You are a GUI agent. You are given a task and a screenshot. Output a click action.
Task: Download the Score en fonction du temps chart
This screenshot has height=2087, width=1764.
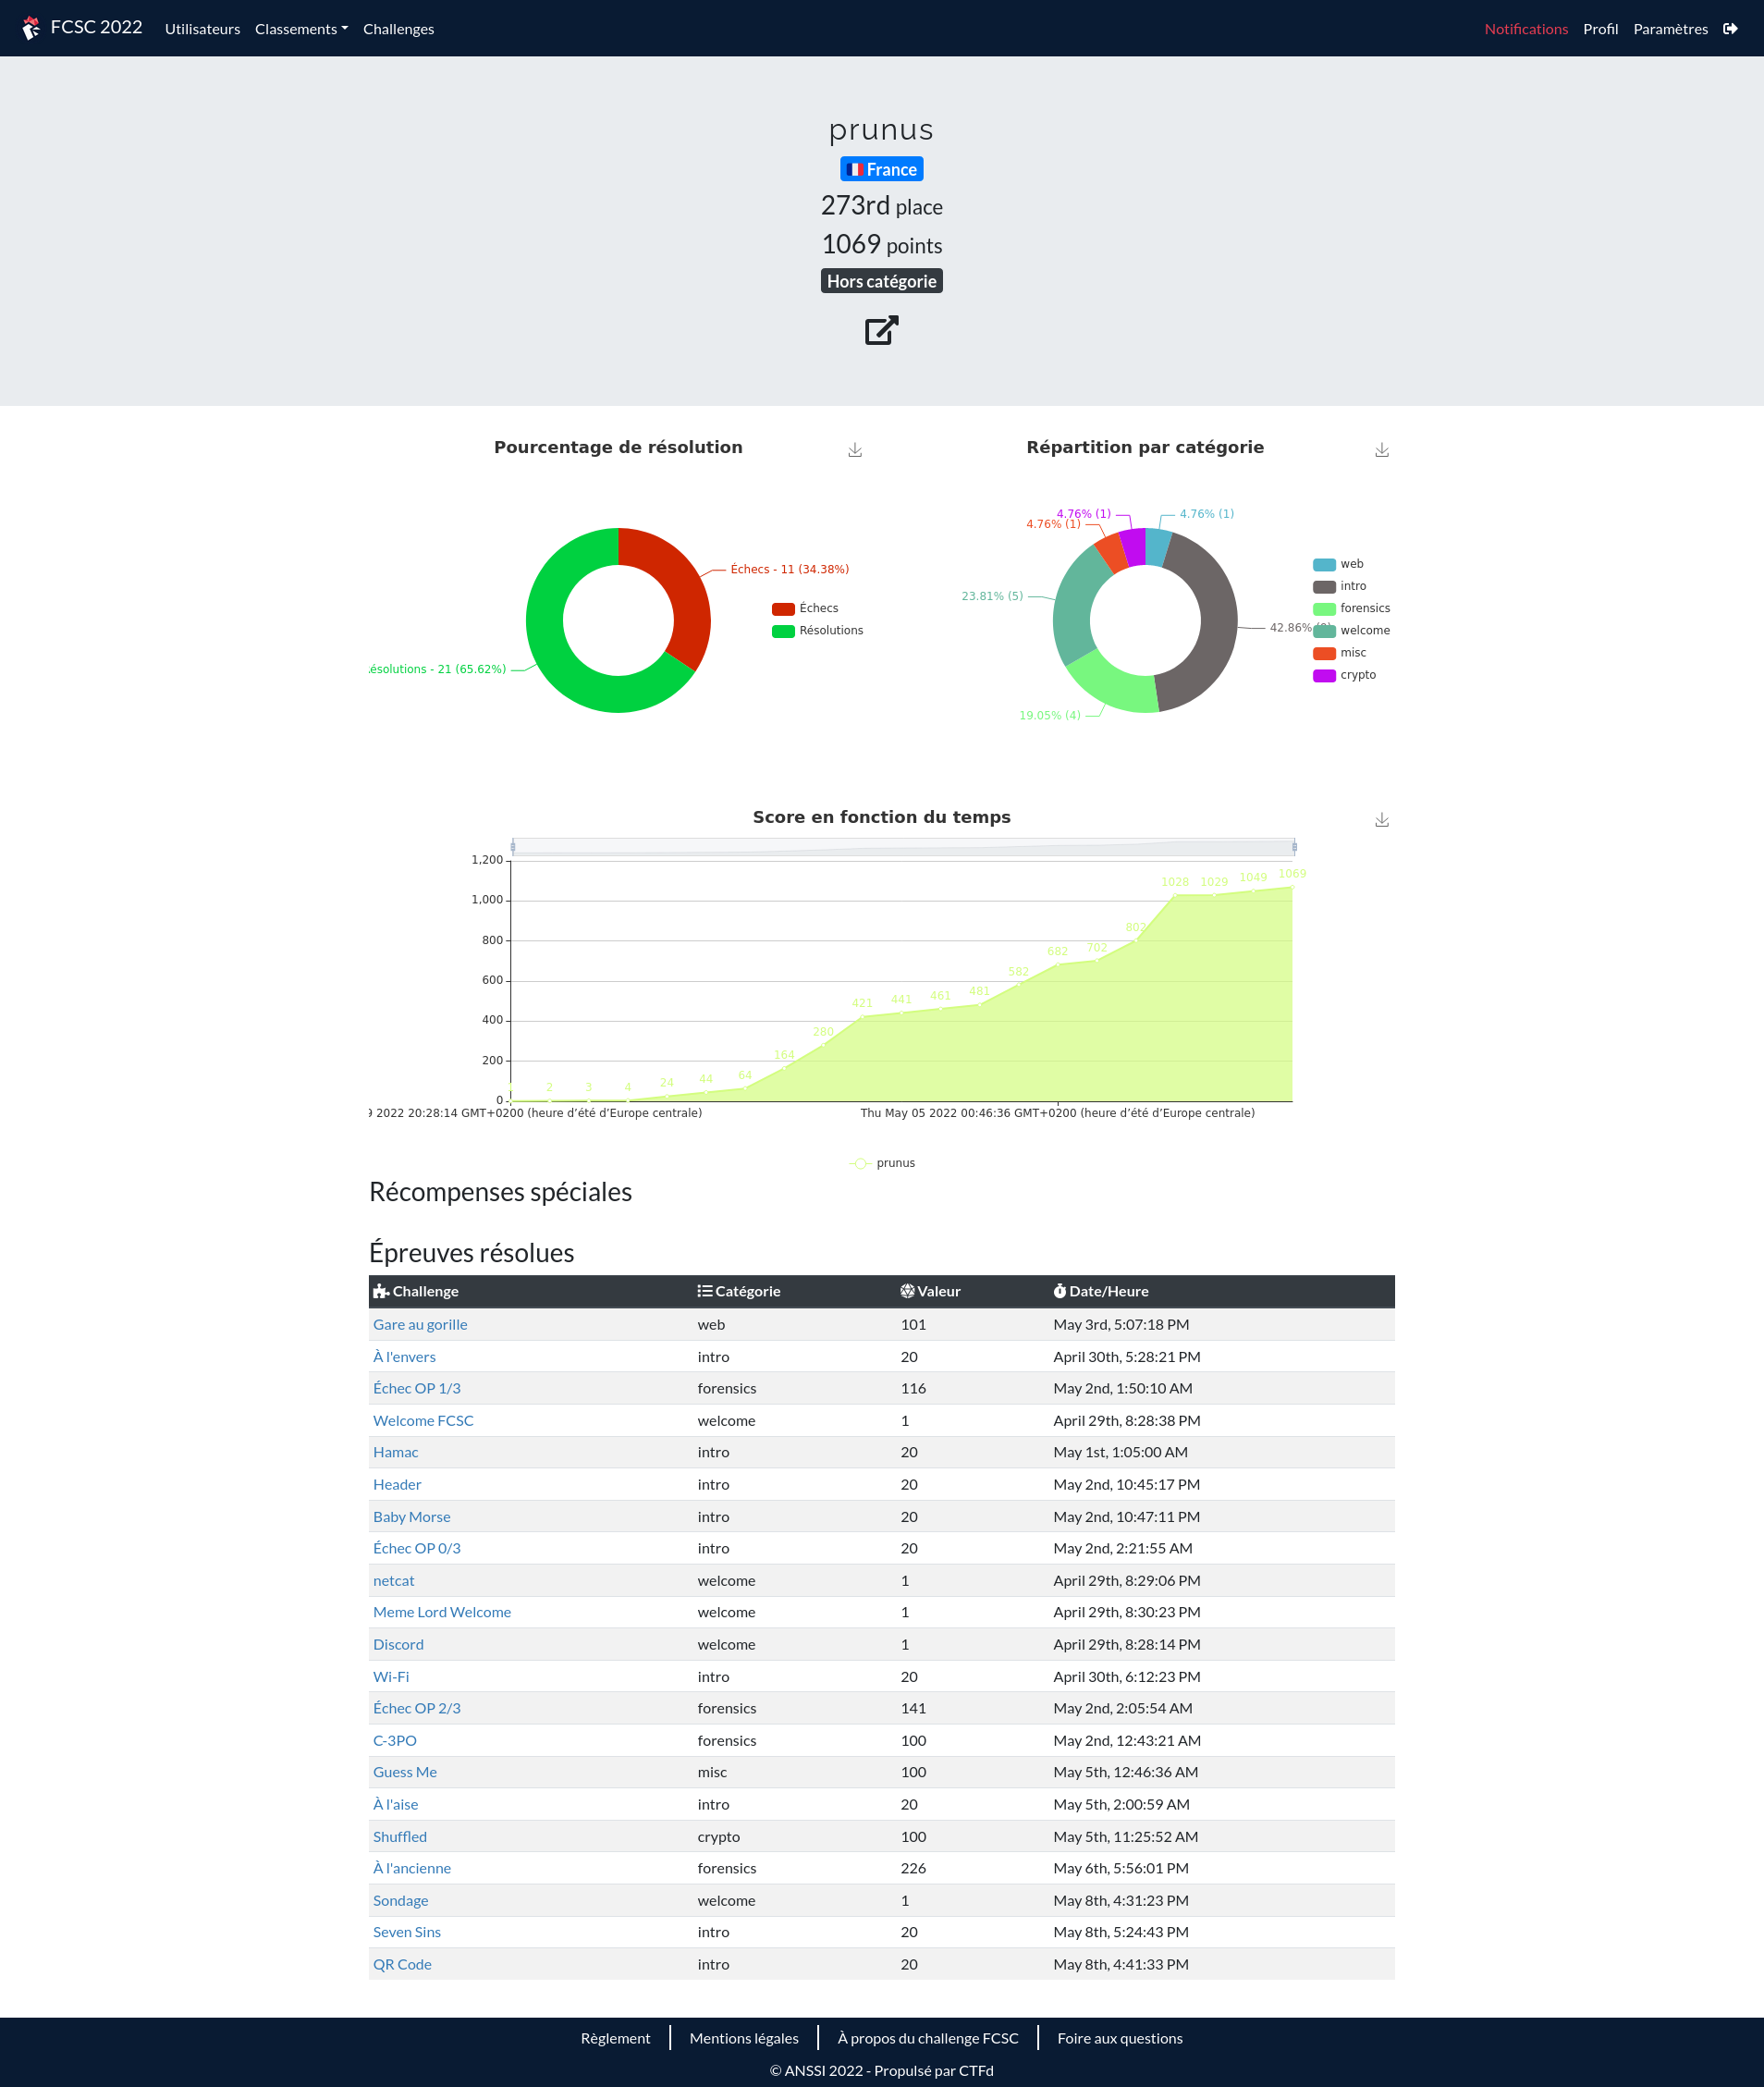click(1381, 820)
